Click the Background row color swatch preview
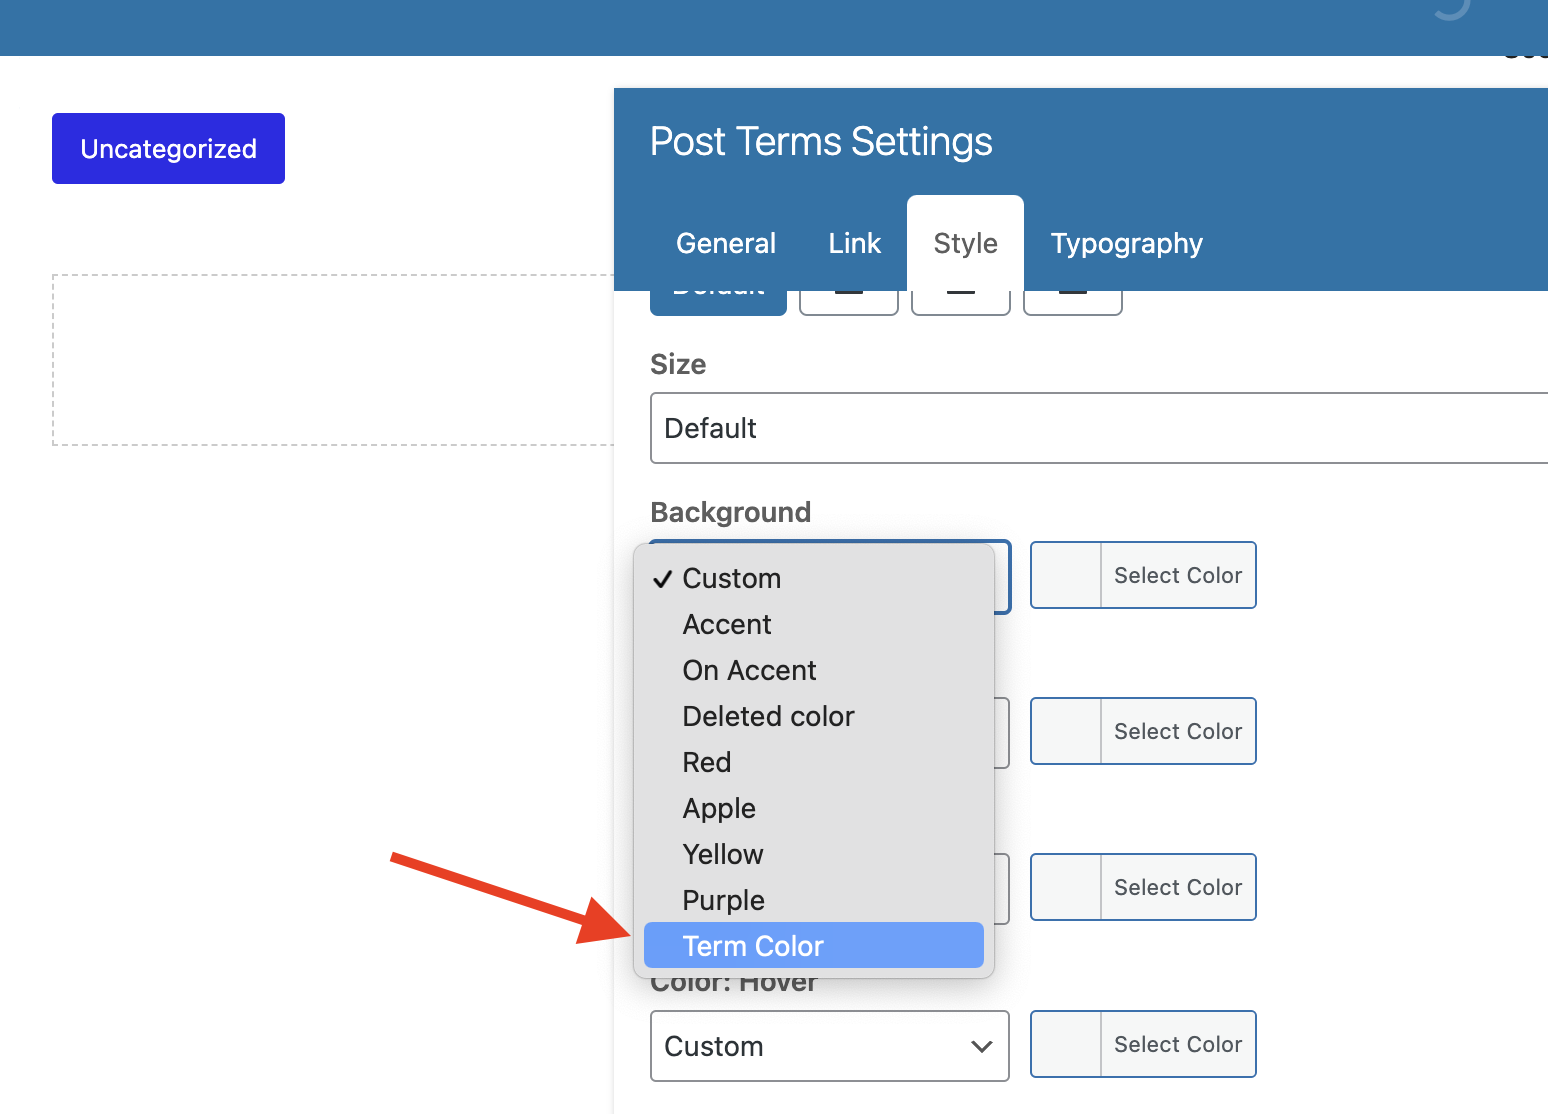Screen dimensions: 1548x1114 point(1066,575)
